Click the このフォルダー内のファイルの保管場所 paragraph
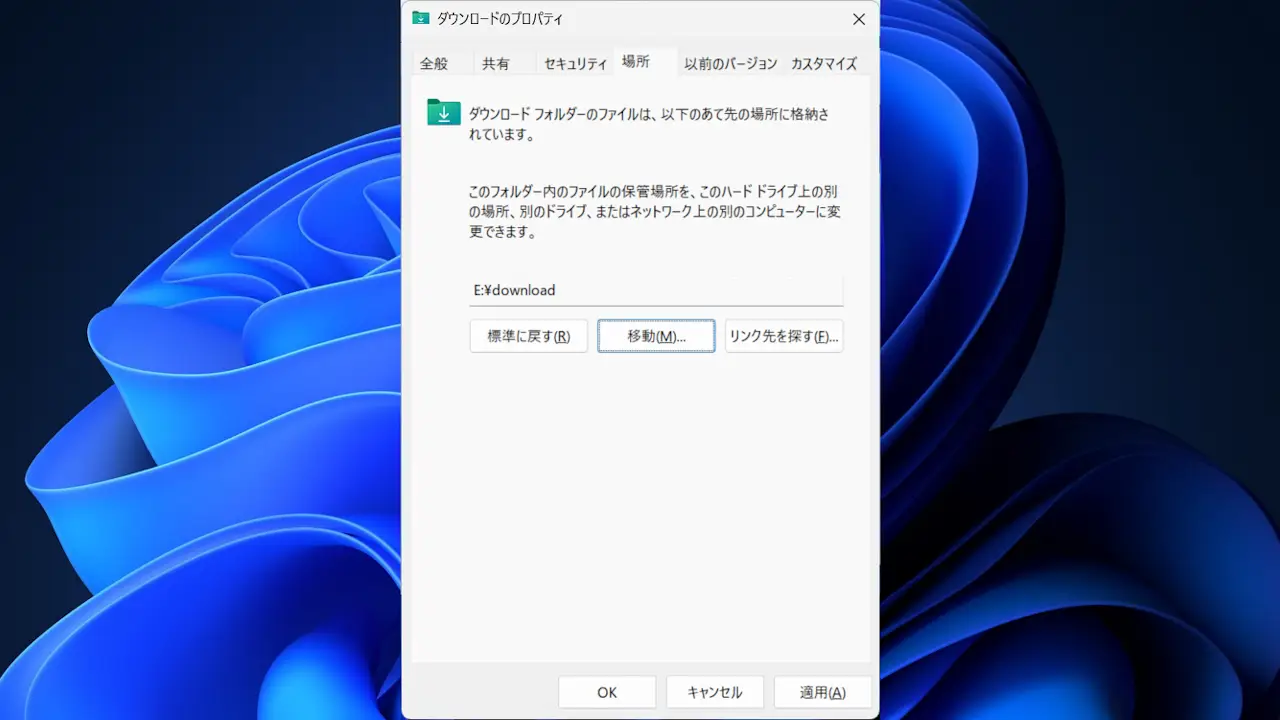1280x720 pixels. point(654,211)
